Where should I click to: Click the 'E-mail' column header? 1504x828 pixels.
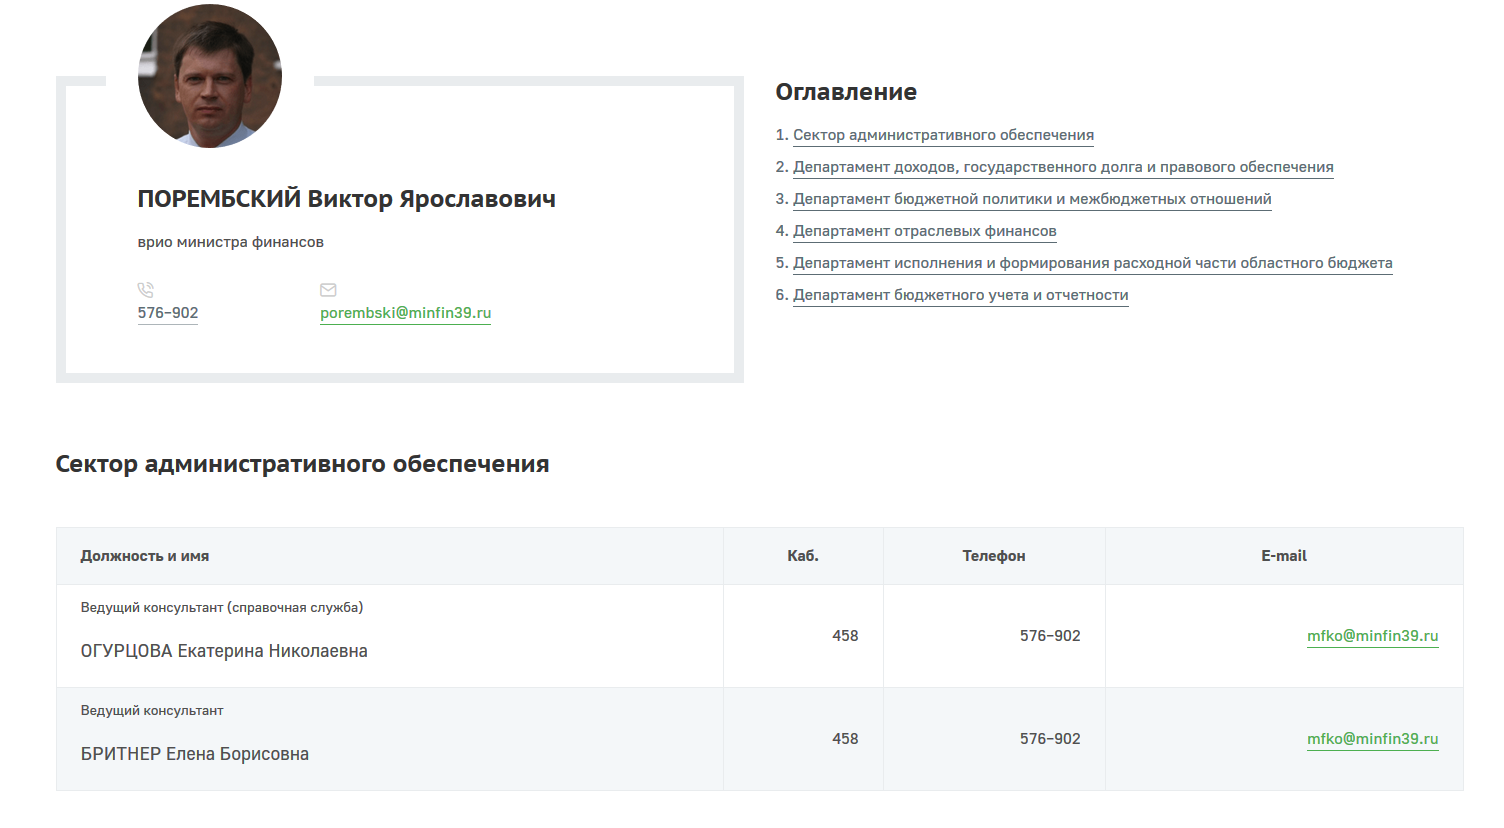[x=1284, y=556]
